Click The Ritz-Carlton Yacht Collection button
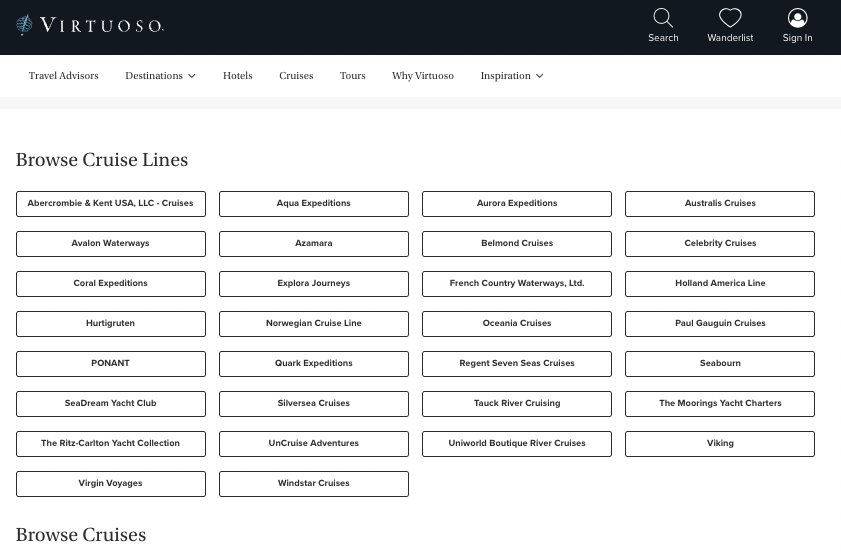This screenshot has width=841, height=555. [111, 444]
